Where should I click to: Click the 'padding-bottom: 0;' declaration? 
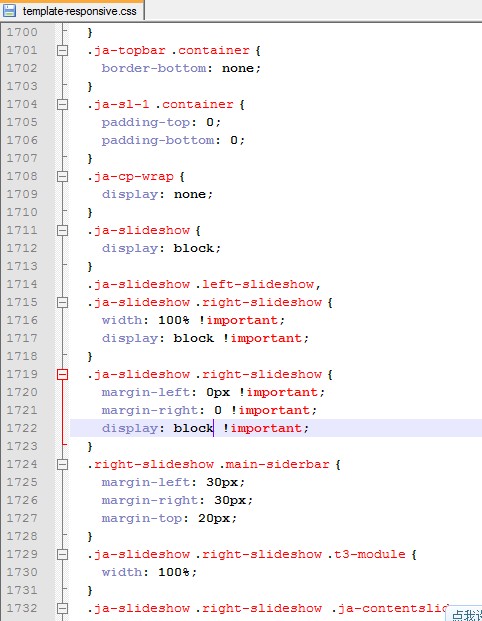click(173, 140)
